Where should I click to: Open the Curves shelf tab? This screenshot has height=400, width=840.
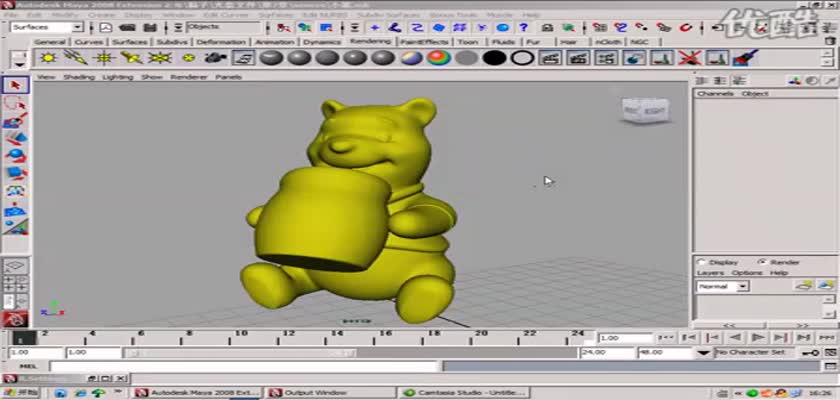pos(88,42)
